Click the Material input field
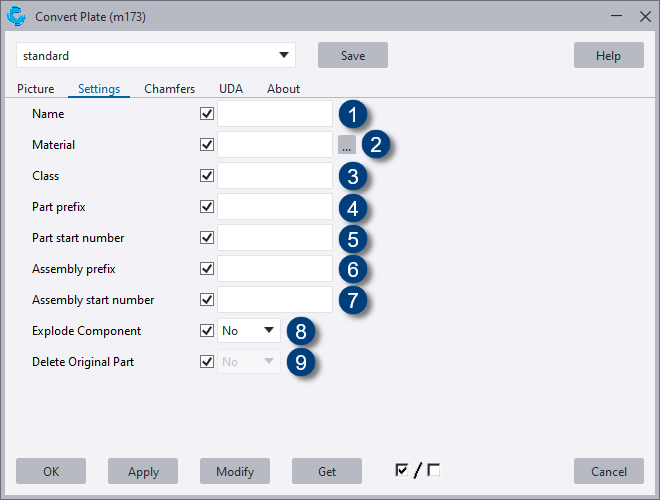This screenshot has height=500, width=660. tap(275, 145)
